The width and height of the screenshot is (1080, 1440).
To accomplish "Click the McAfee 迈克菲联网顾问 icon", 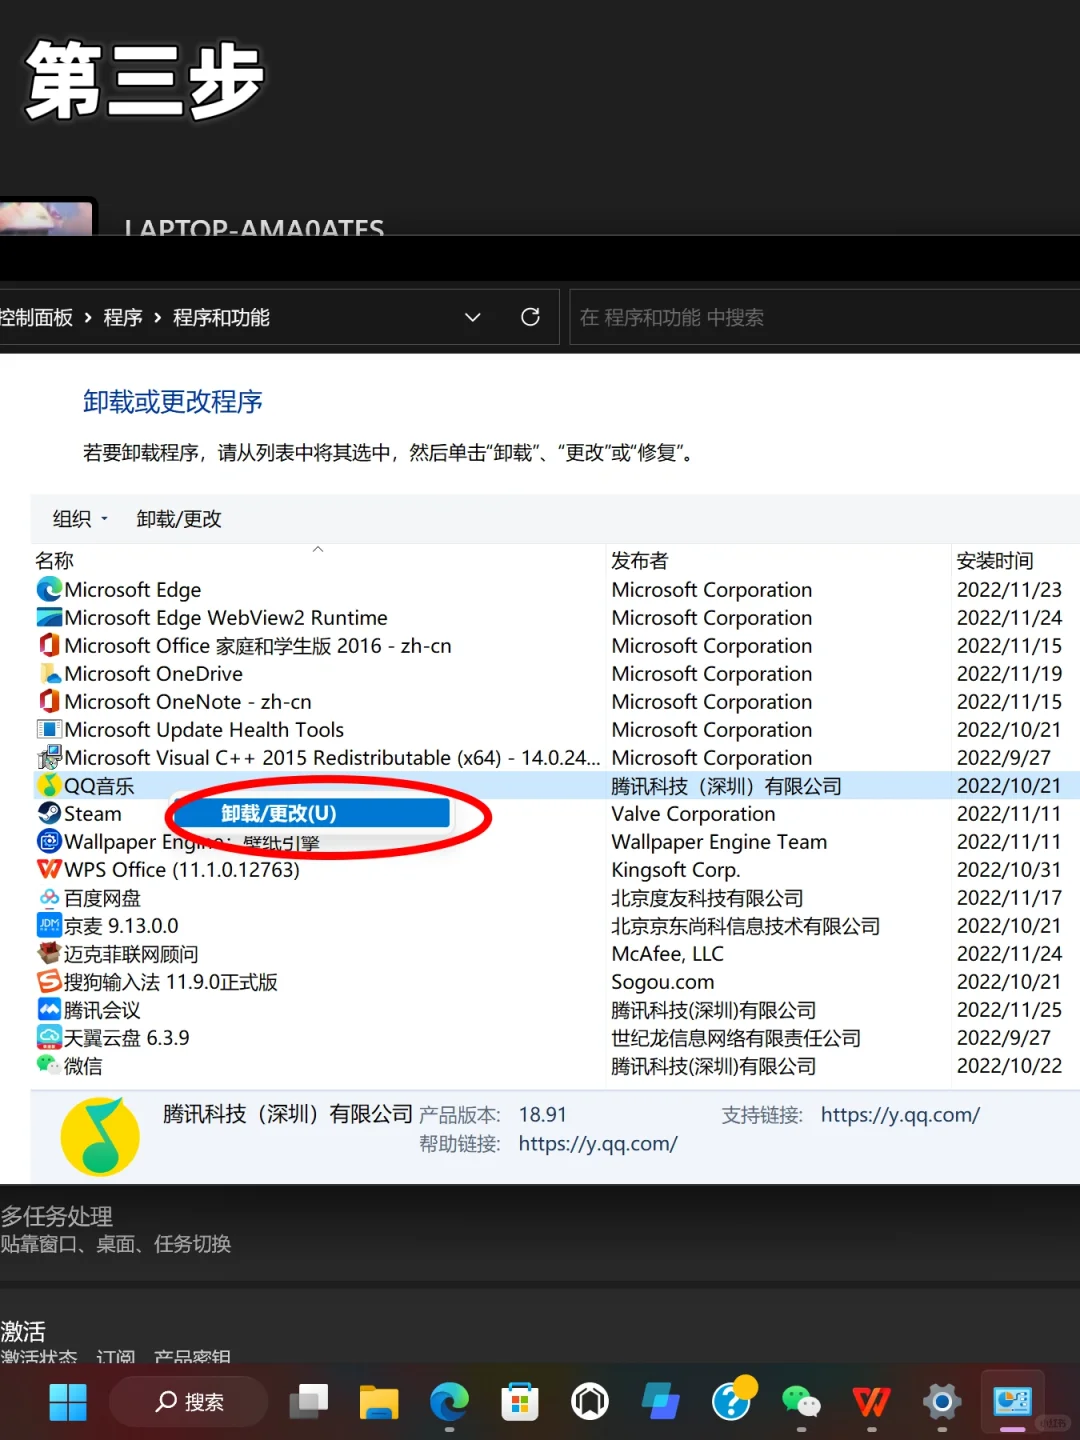I will 48,954.
